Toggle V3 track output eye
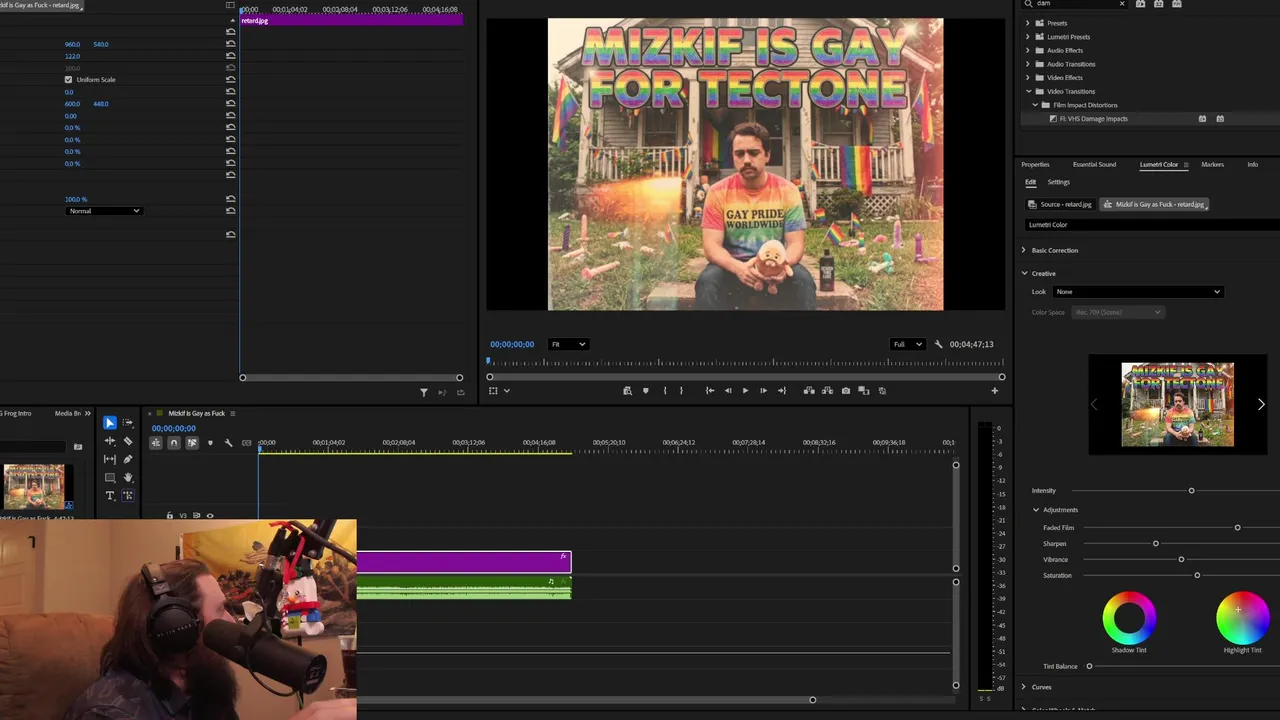 coord(210,516)
